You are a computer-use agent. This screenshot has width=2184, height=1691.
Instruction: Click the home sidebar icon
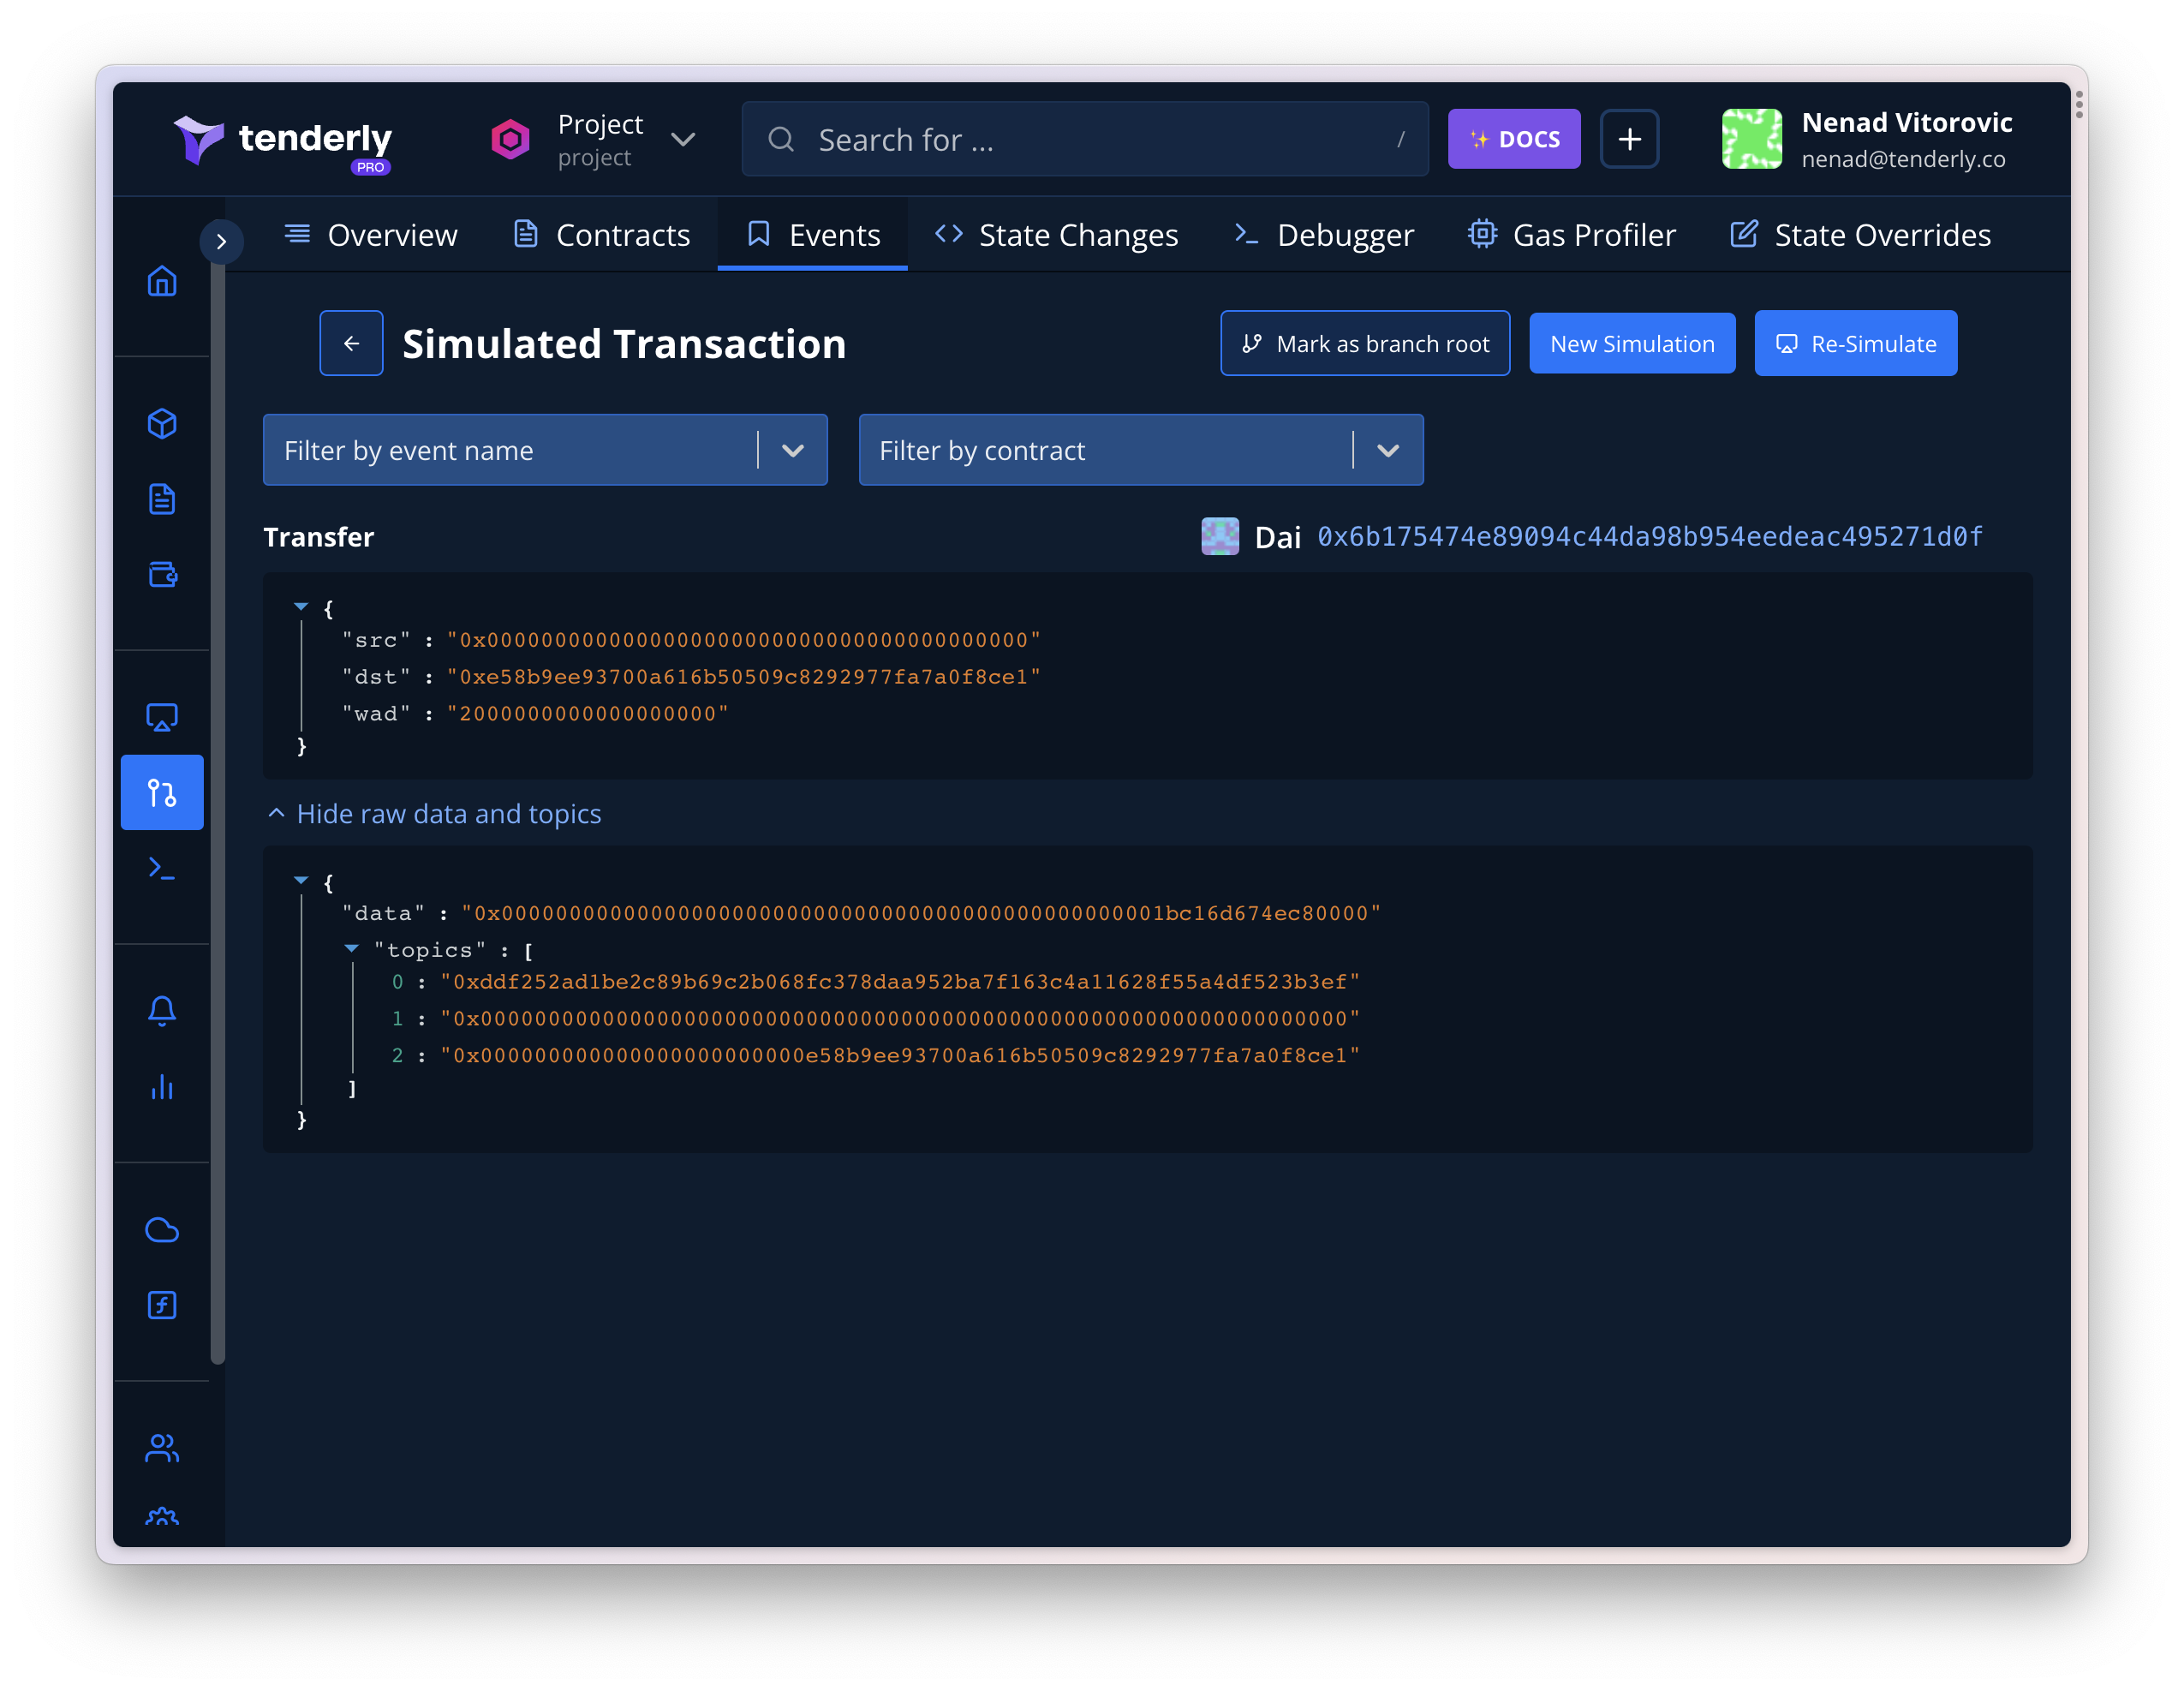pyautogui.click(x=163, y=278)
